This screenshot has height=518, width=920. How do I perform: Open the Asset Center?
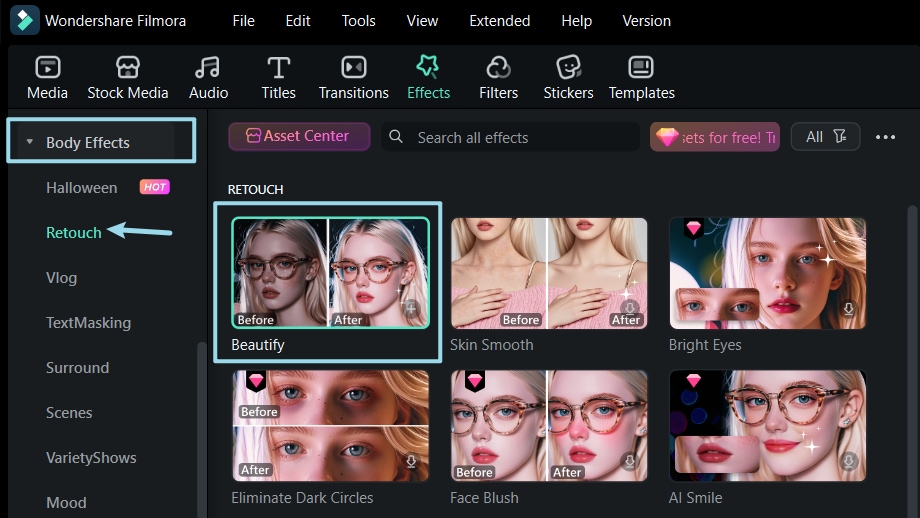pos(299,136)
